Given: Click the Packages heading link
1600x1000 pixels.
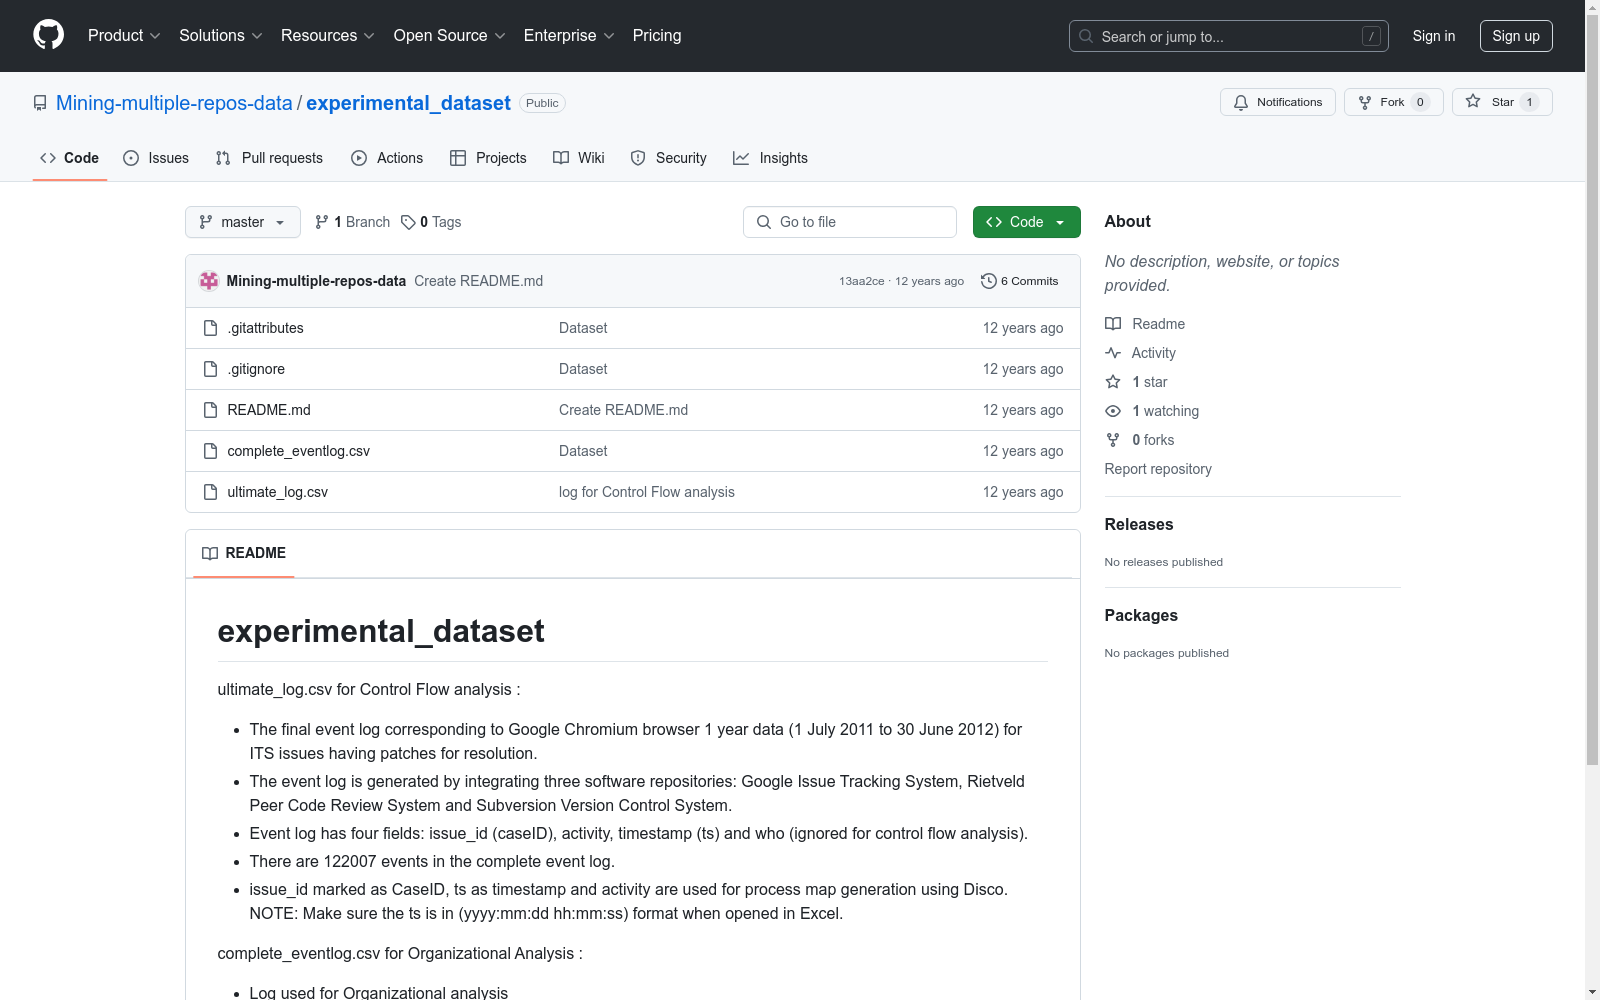Looking at the screenshot, I should tap(1141, 615).
